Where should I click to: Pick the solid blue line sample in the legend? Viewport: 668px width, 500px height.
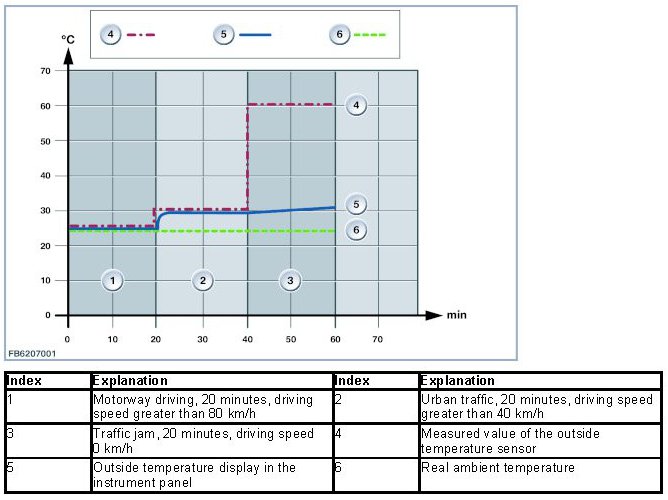pyautogui.click(x=255, y=34)
